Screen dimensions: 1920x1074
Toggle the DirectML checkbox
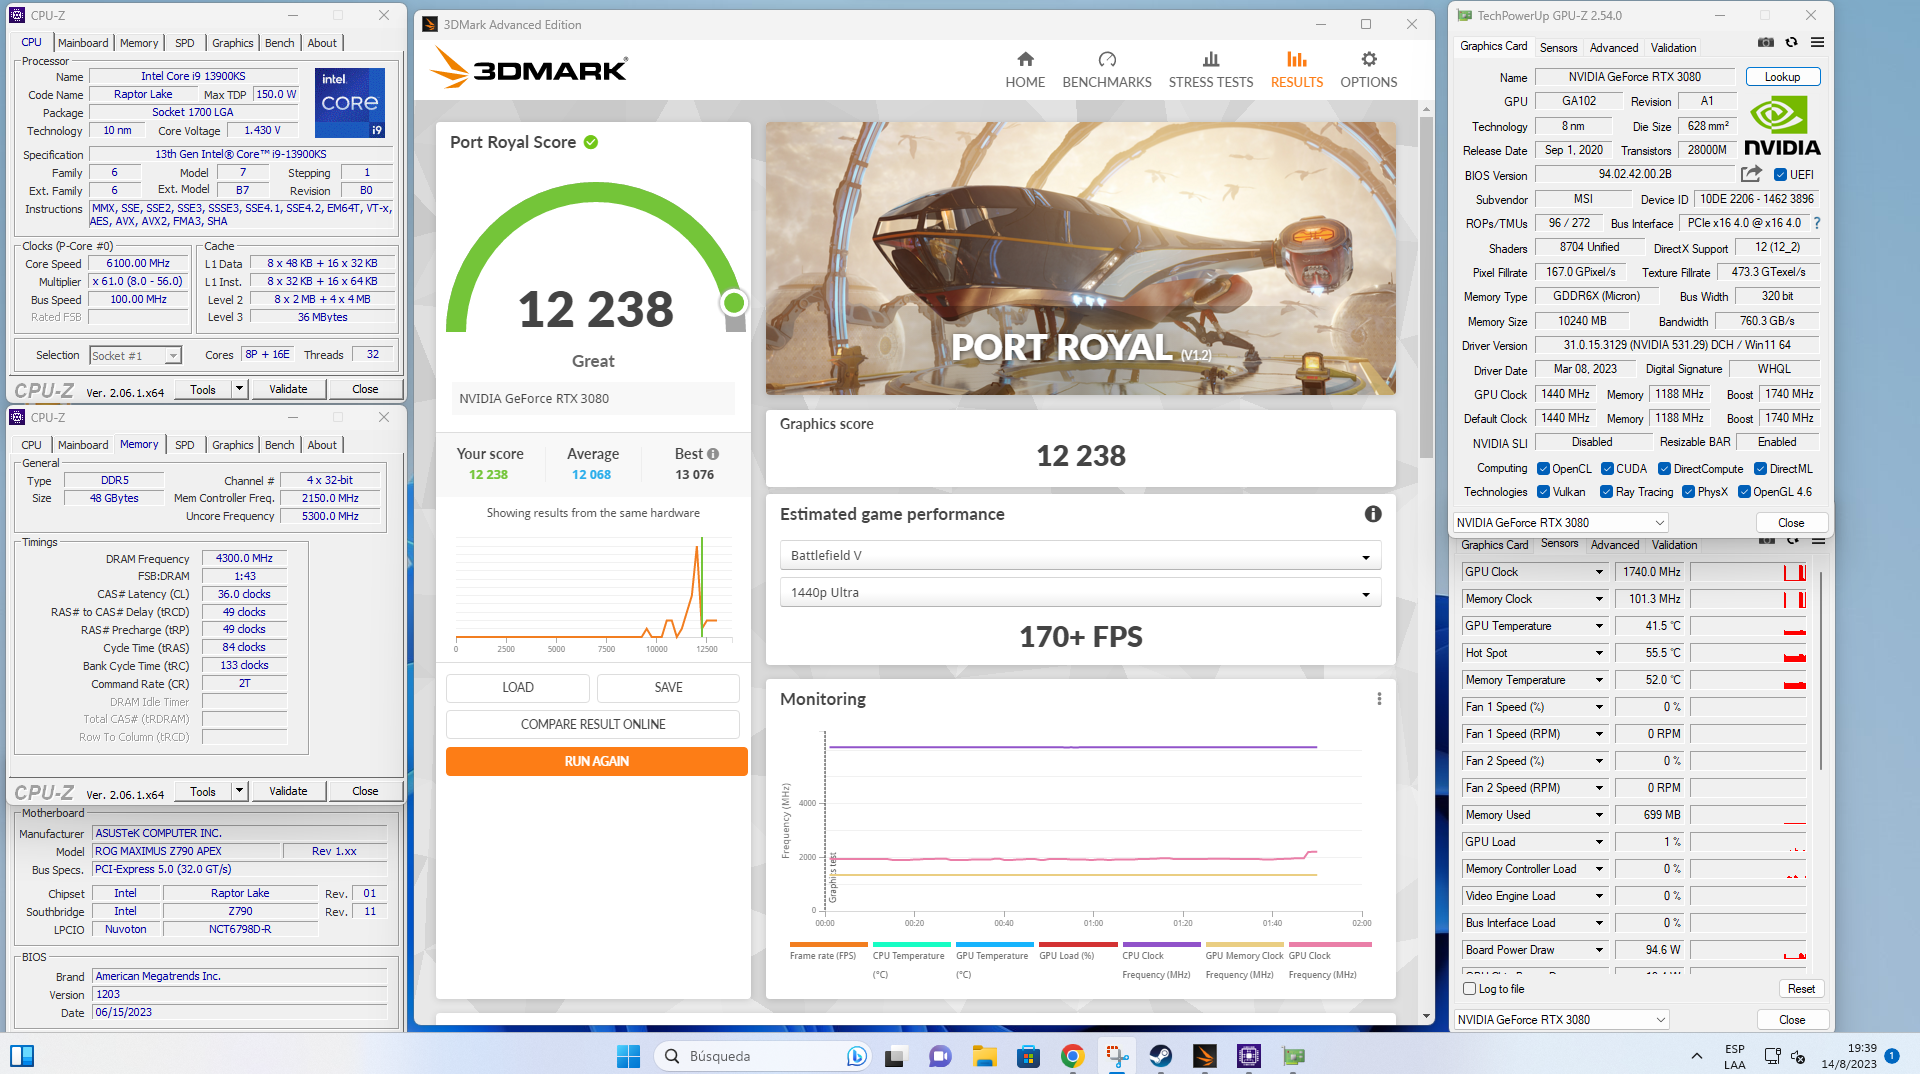pyautogui.click(x=1760, y=469)
